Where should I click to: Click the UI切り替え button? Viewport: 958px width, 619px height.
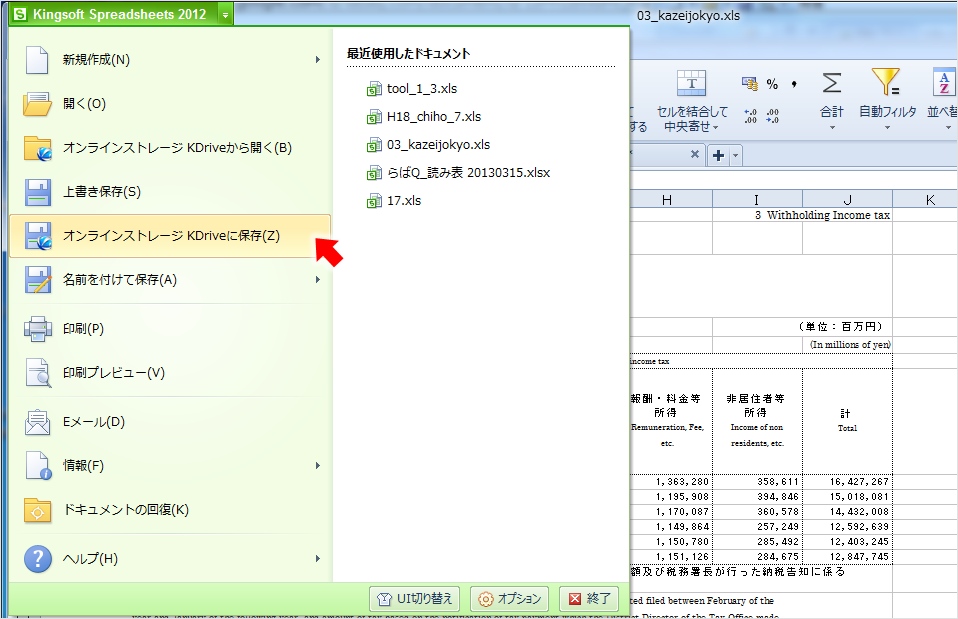click(415, 599)
